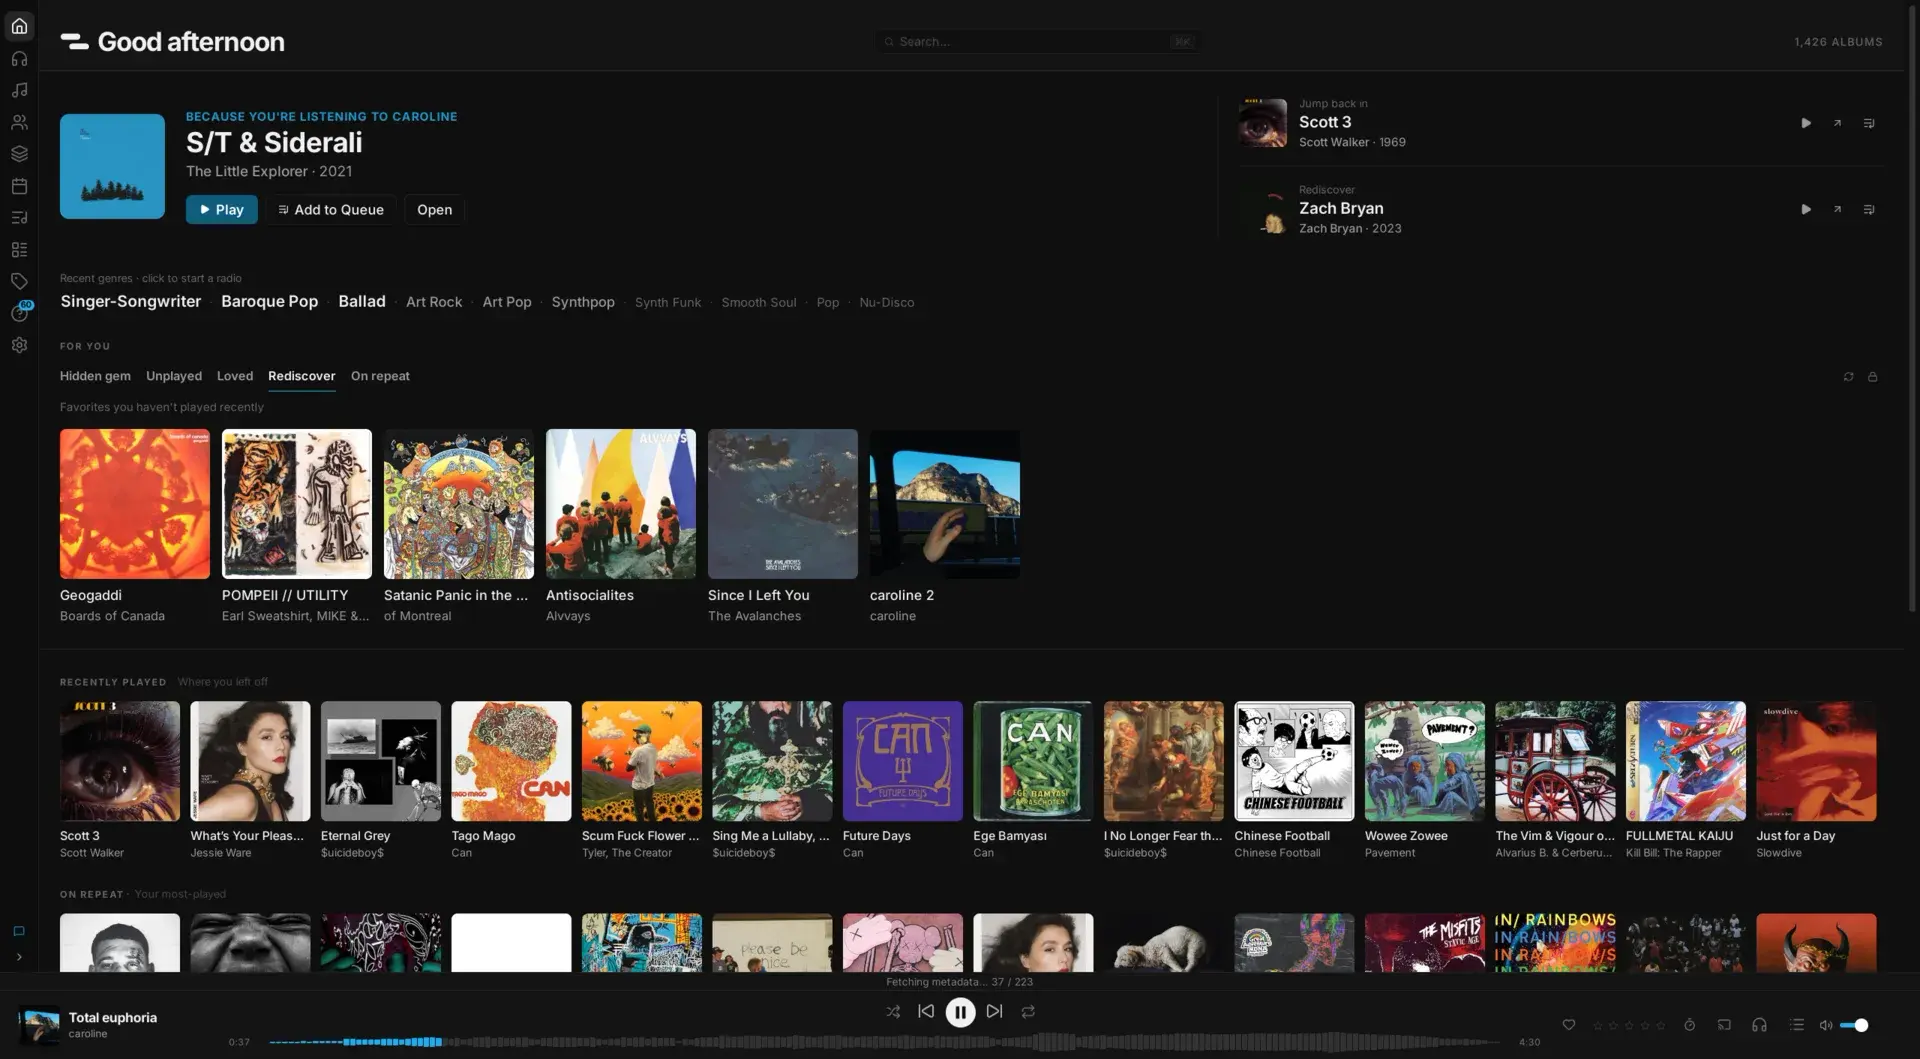This screenshot has width=1920, height=1059.
Task: Click the 'The Little Explorer · 2021' subtitle
Action: coord(269,171)
